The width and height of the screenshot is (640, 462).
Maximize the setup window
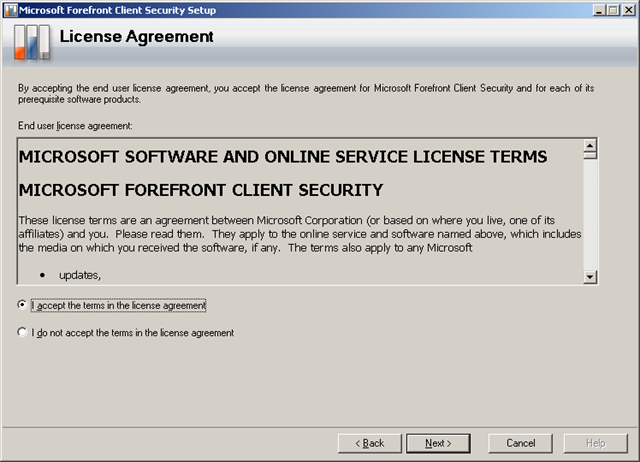click(x=613, y=10)
